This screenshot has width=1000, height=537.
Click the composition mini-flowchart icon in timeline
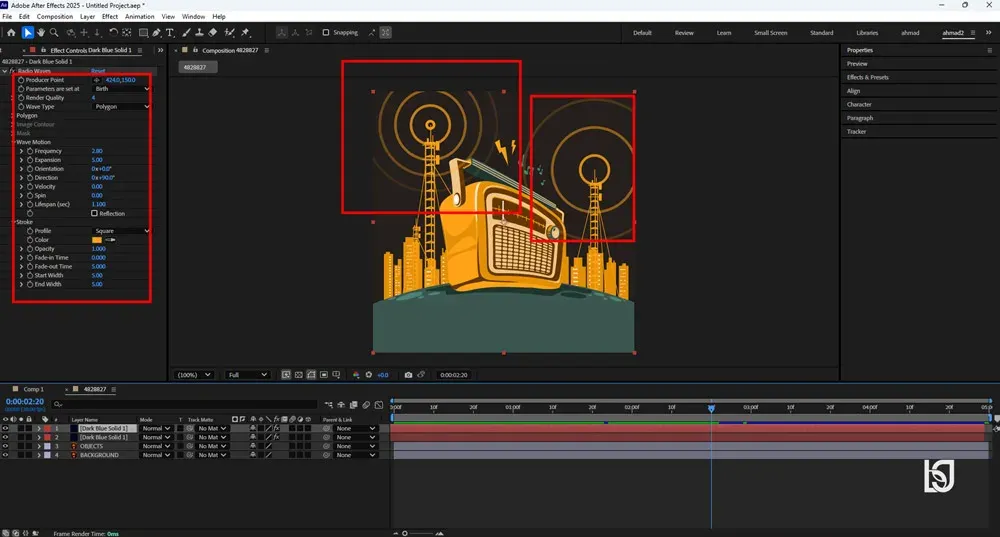(x=328, y=404)
